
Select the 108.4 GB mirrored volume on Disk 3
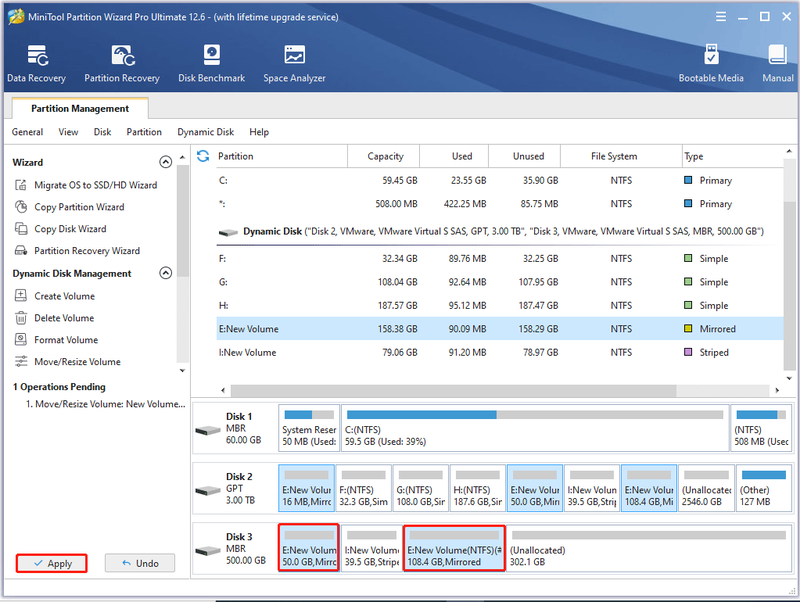pos(454,548)
